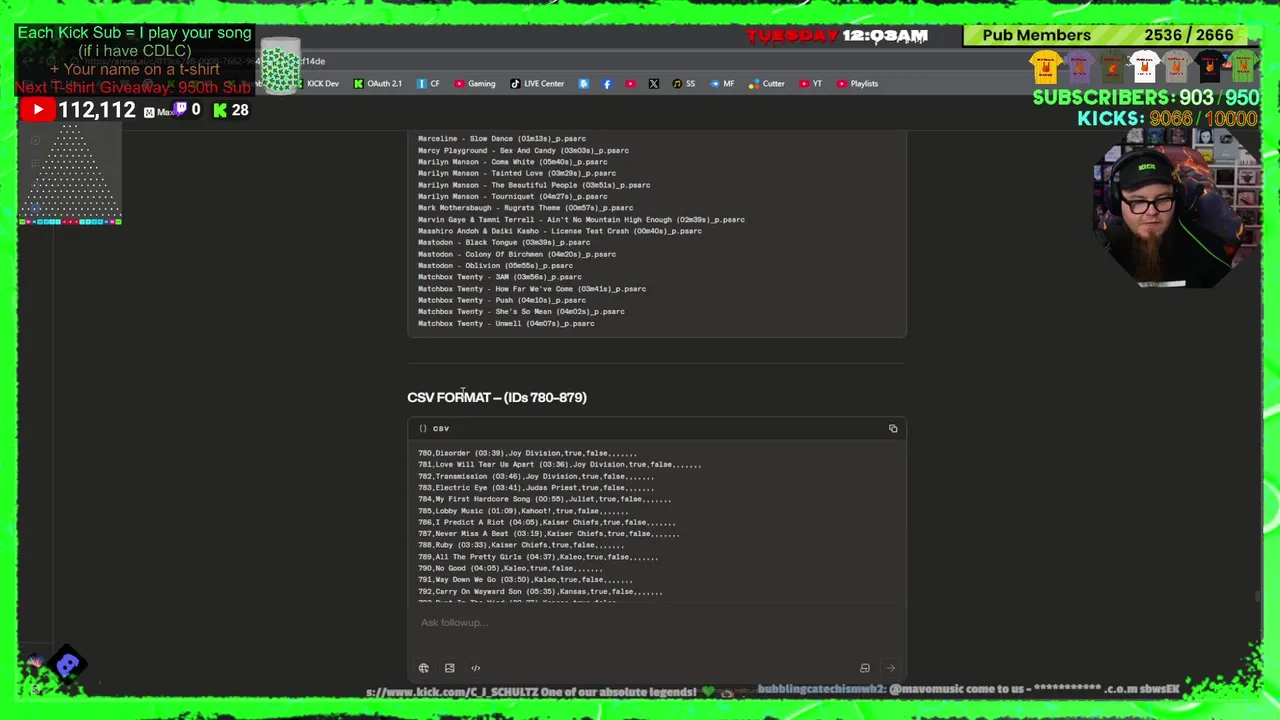
Task: Select CSV row 787 Never Miss A Beat
Action: [x=549, y=534]
